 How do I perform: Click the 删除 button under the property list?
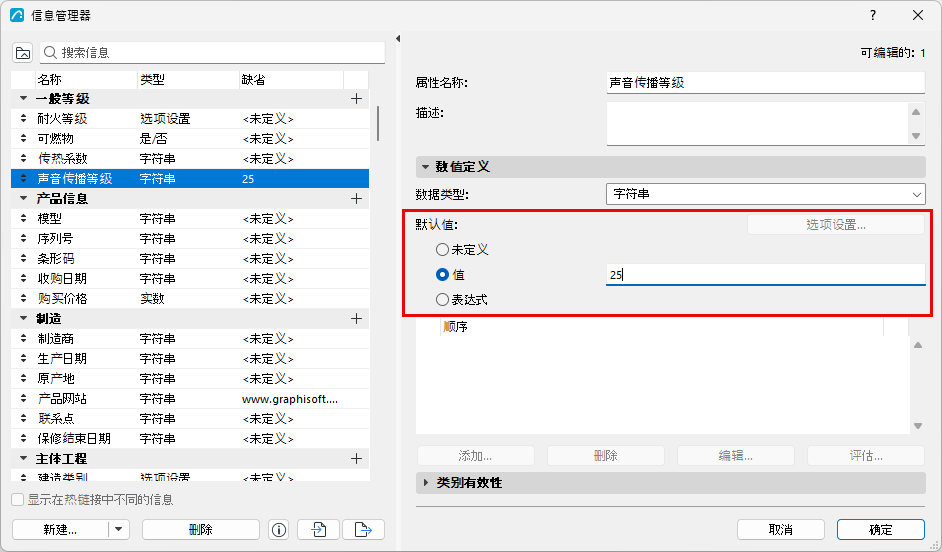(x=201, y=530)
